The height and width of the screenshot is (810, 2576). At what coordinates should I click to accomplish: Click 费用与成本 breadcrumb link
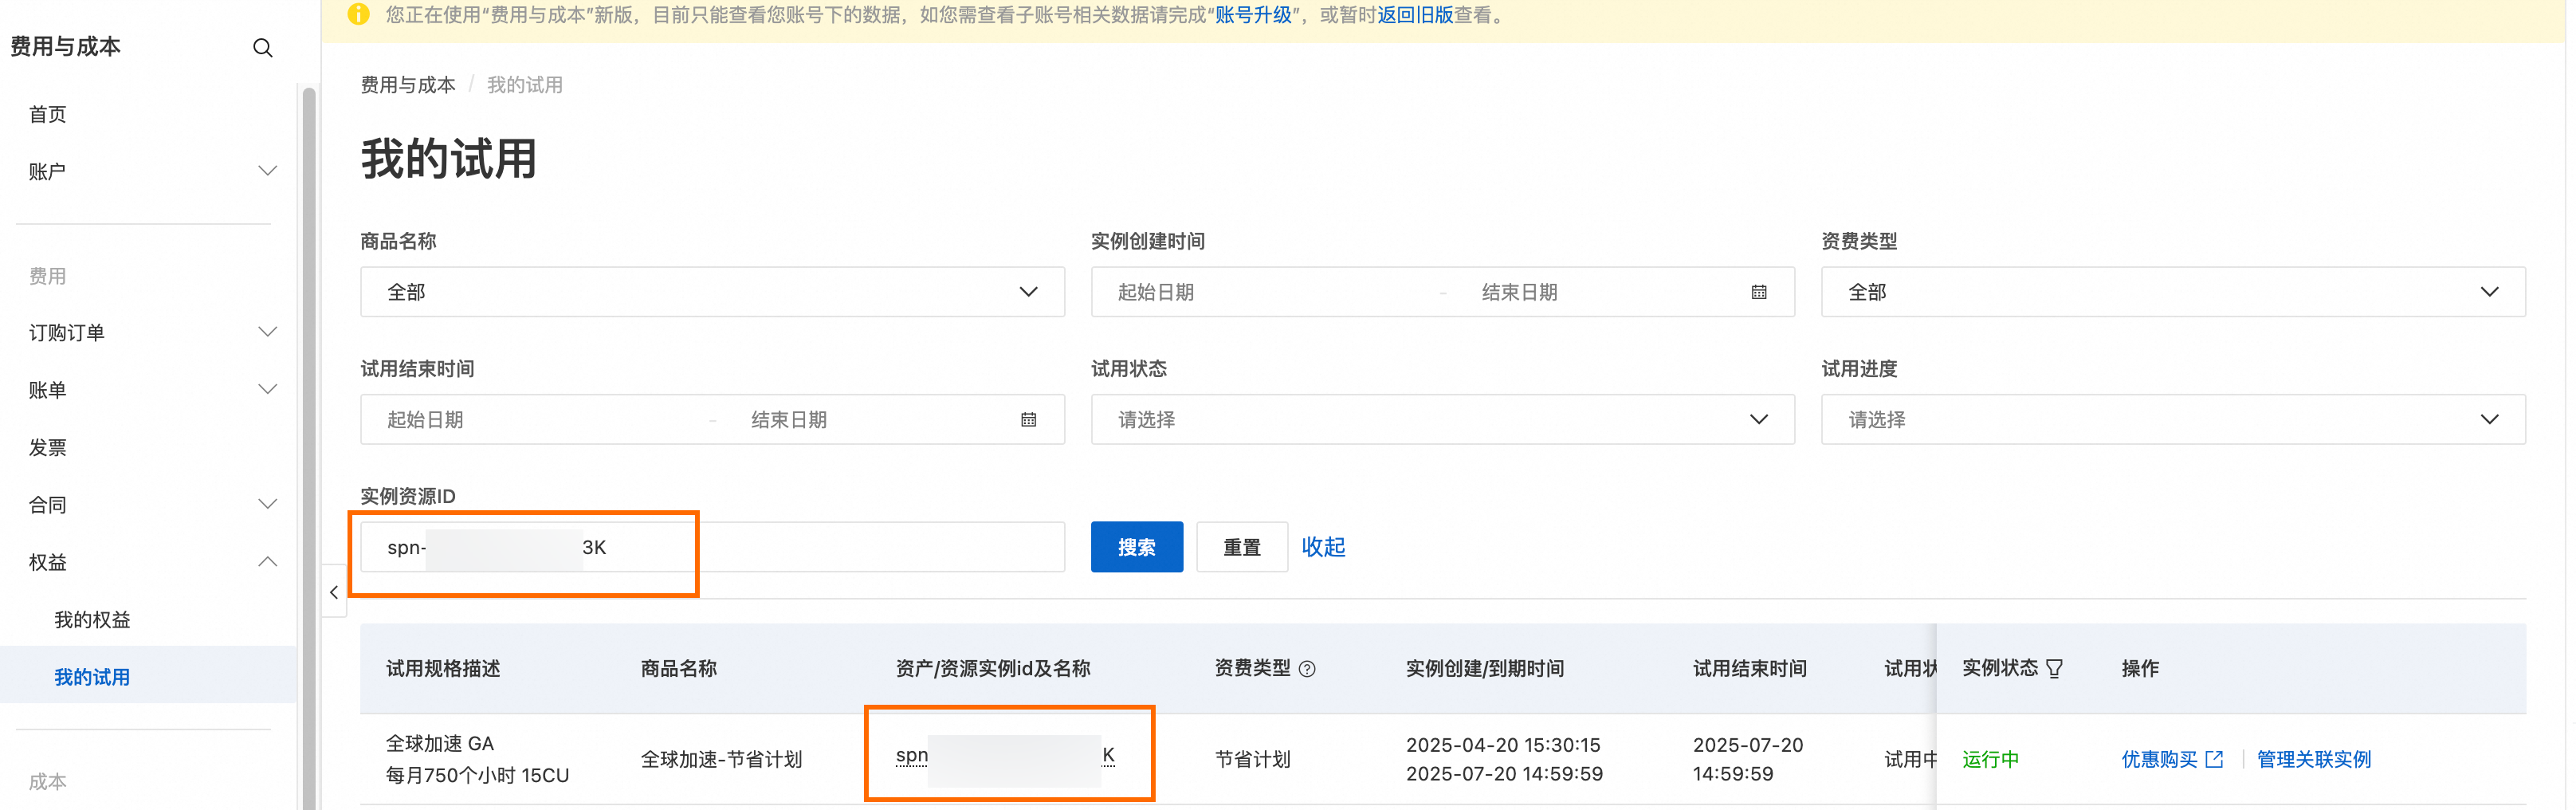(408, 85)
